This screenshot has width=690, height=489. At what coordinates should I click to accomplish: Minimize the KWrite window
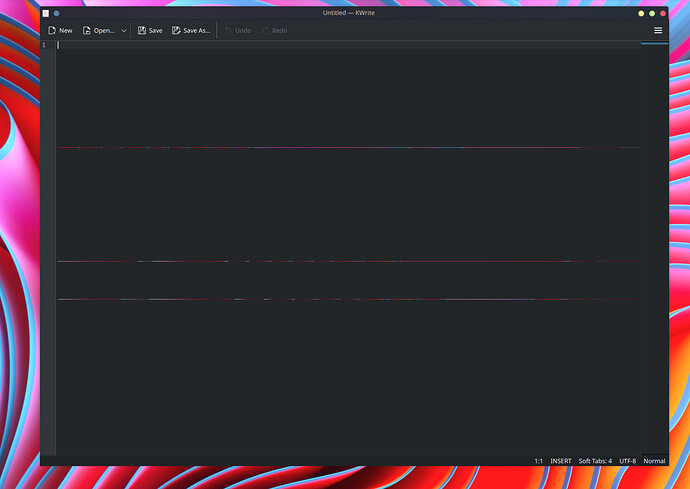pyautogui.click(x=641, y=13)
